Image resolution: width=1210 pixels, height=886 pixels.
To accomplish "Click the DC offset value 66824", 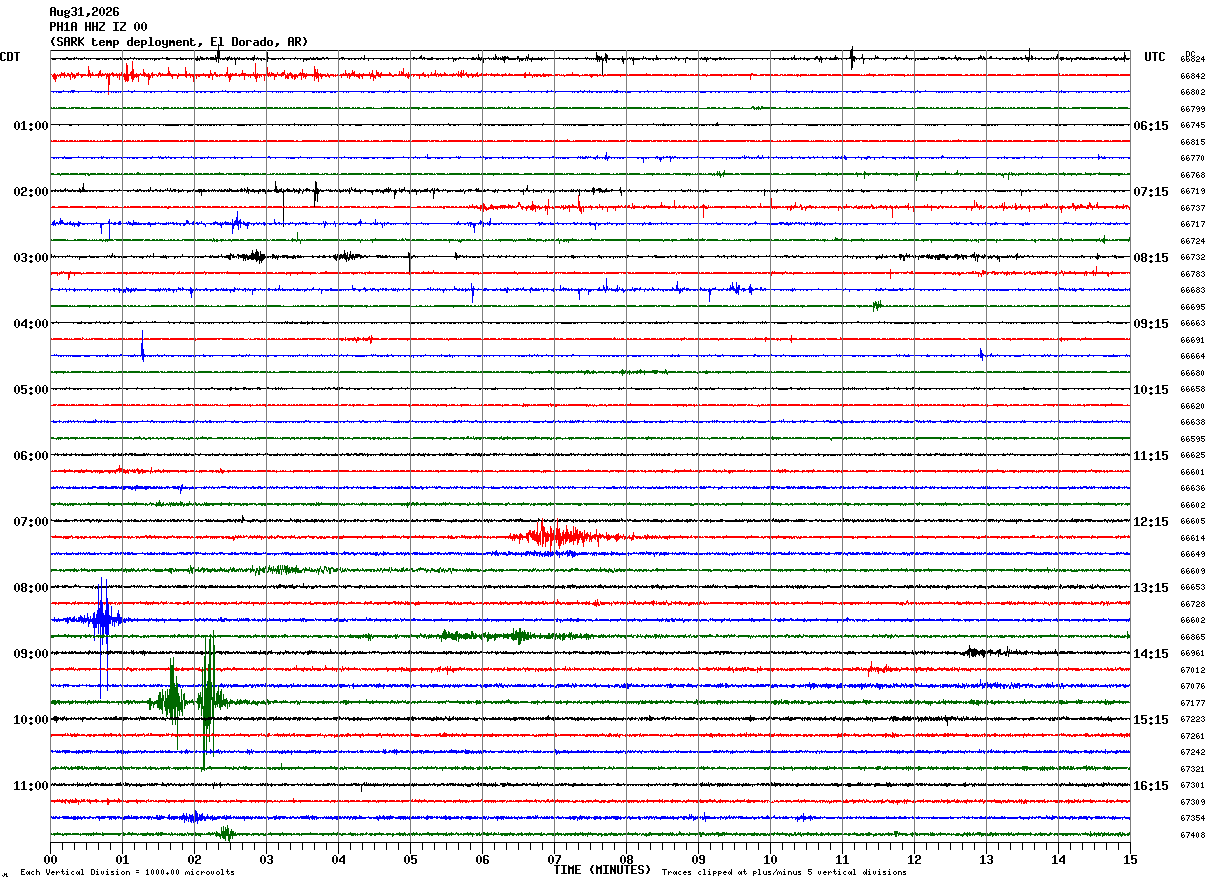I will point(1192,60).
